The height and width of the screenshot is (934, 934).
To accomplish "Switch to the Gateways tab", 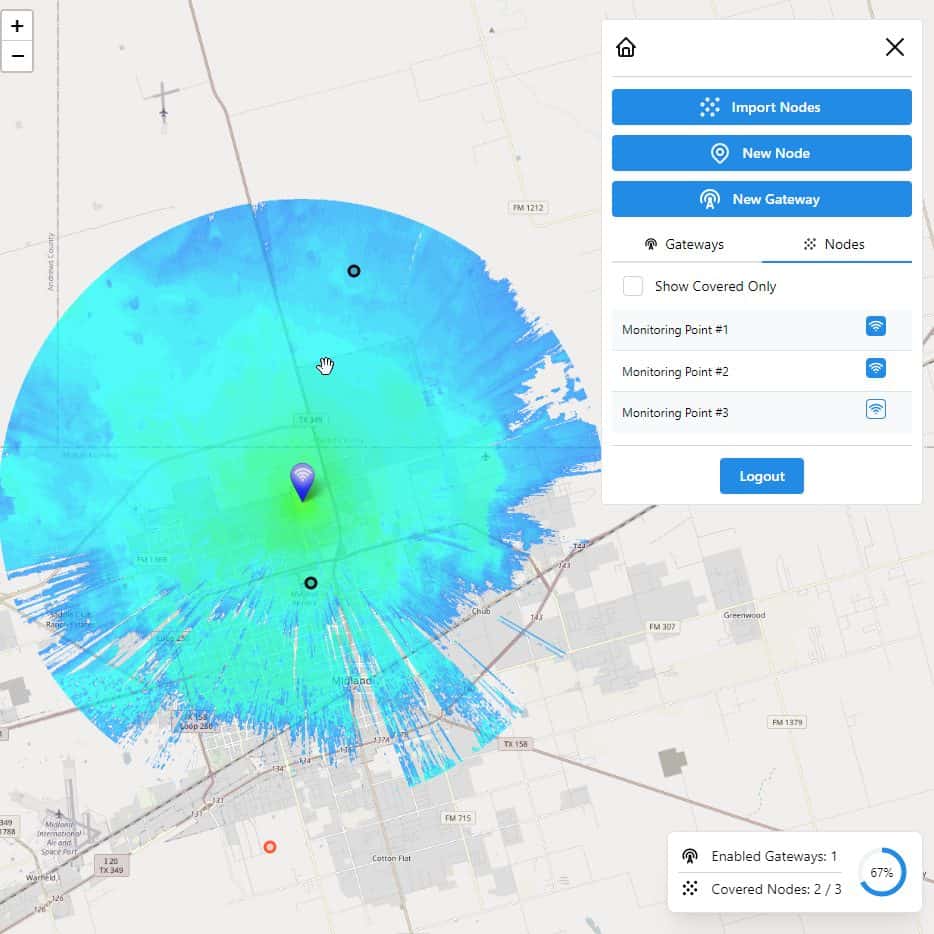I will 685,244.
